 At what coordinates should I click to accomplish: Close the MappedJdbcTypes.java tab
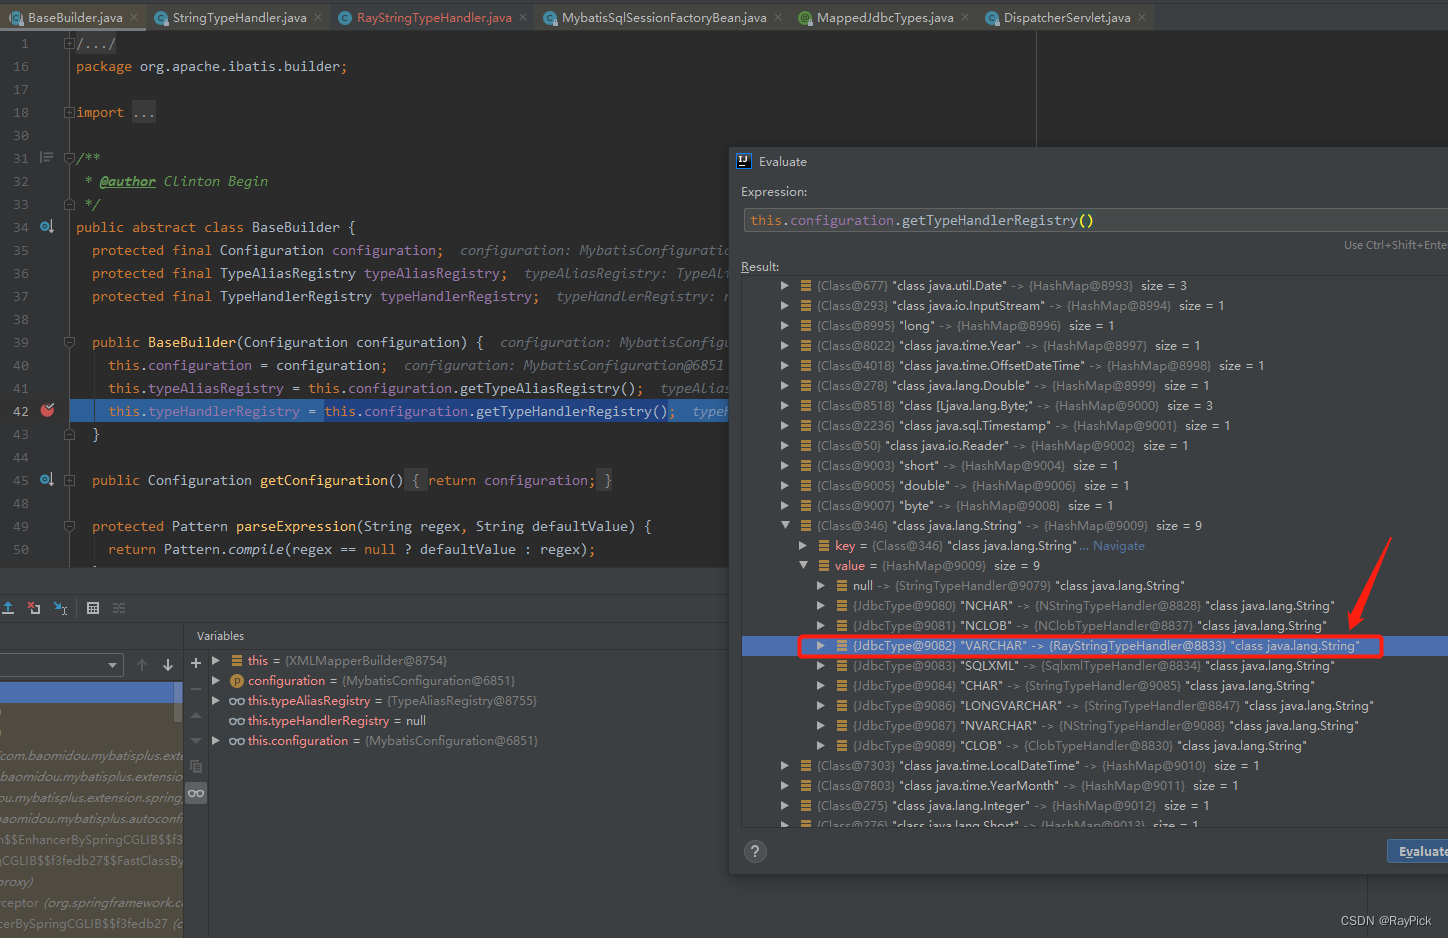click(965, 17)
